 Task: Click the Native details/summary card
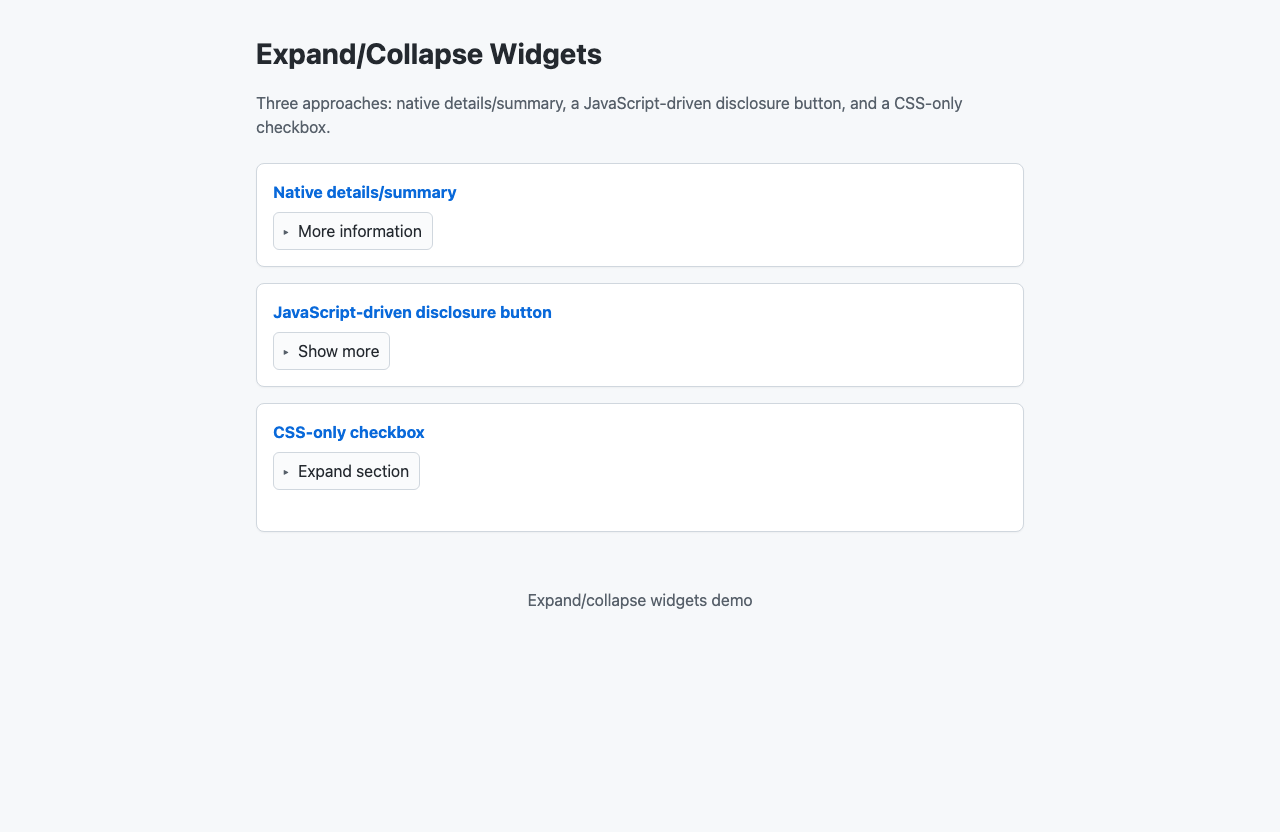[700, 214]
